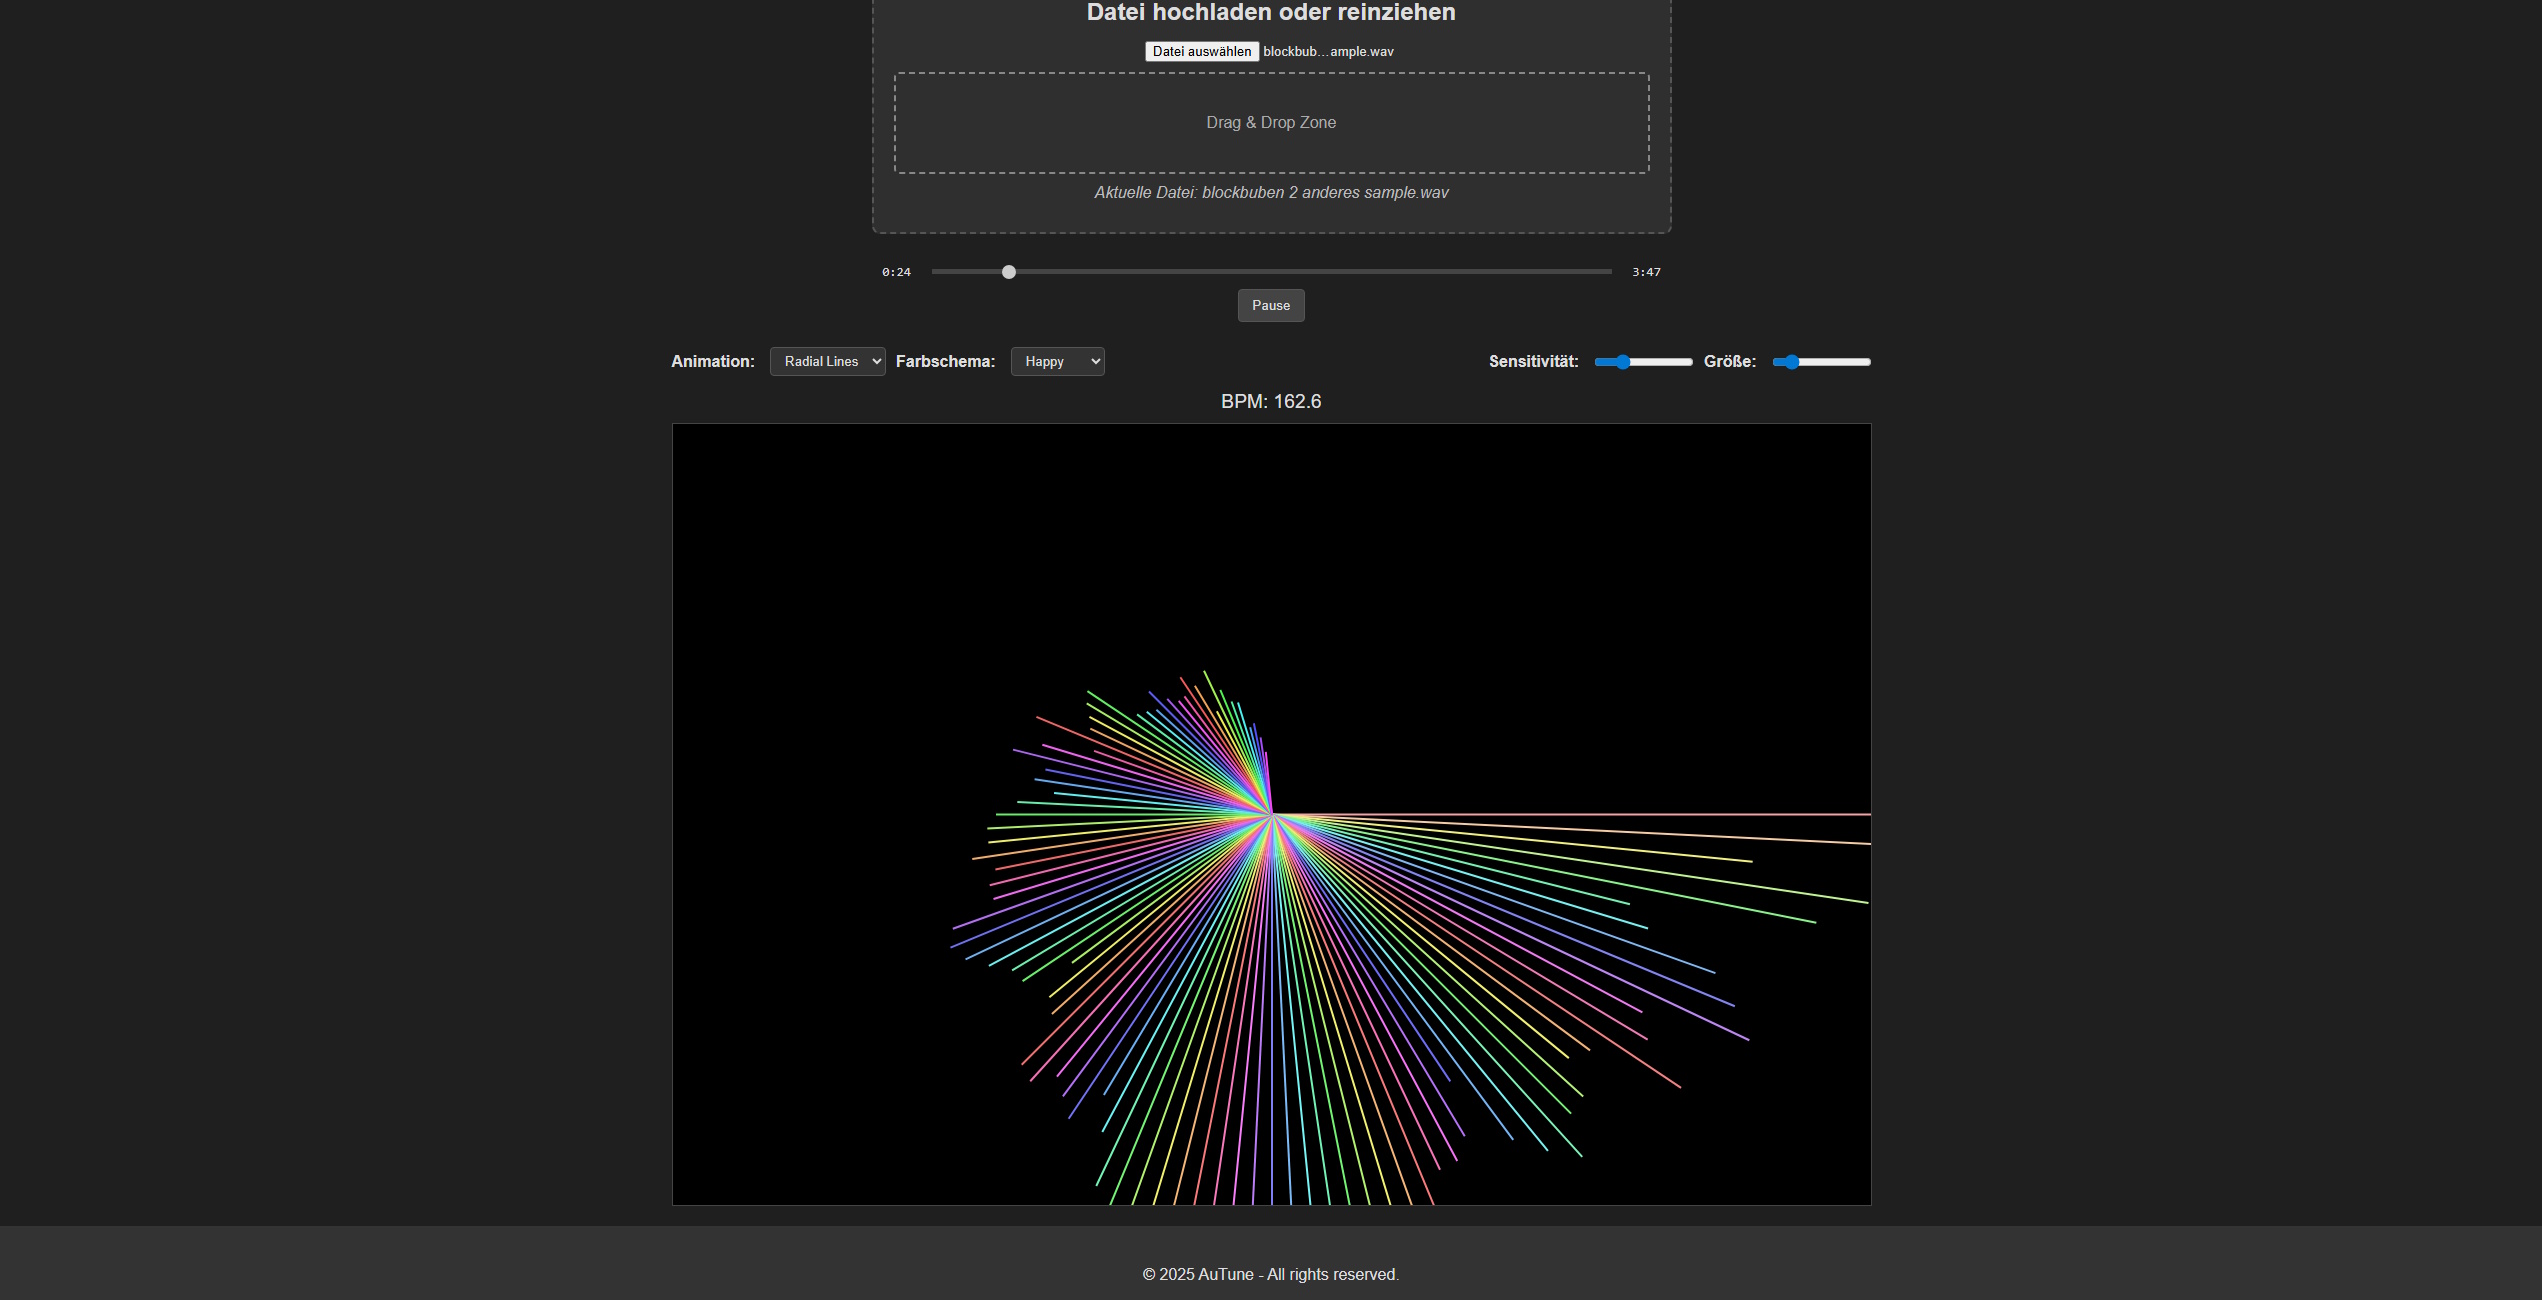This screenshot has height=1300, width=2542.
Task: Click the filename blockbub…ample.wav
Action: 1328,51
